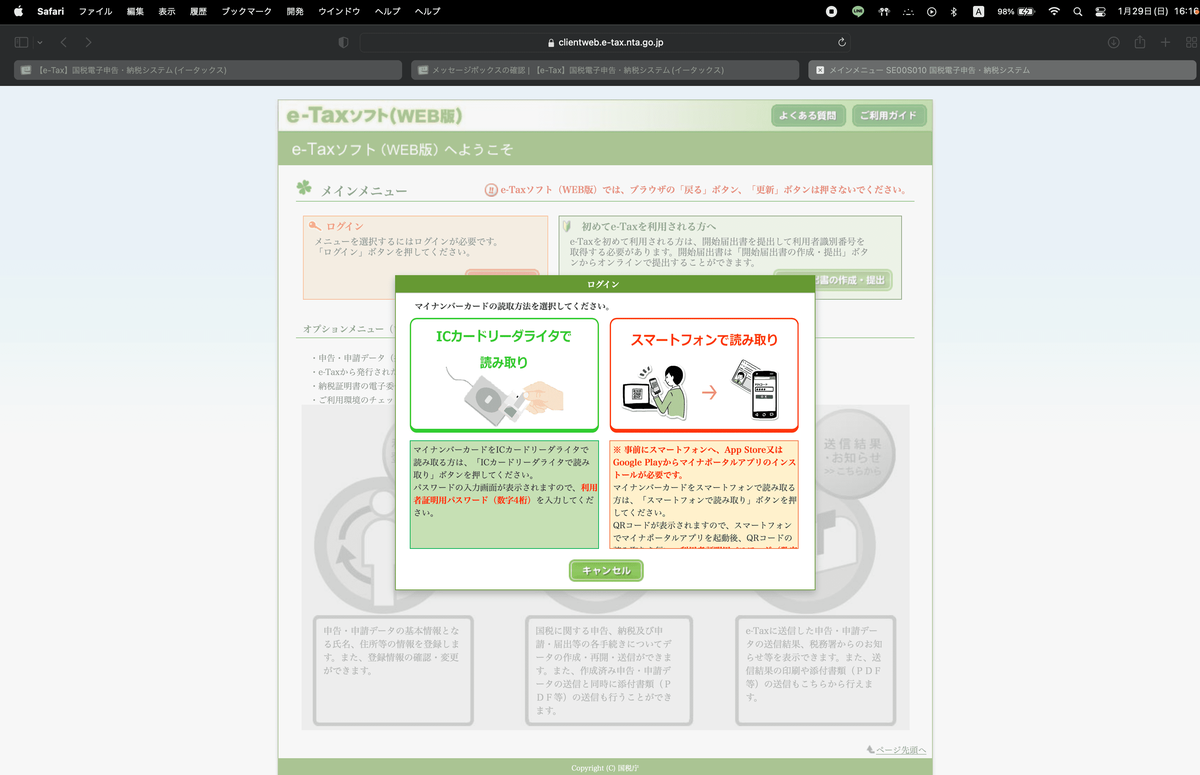
Task: Click the e-Taxソフト(WEB版) logo
Action: [374, 116]
